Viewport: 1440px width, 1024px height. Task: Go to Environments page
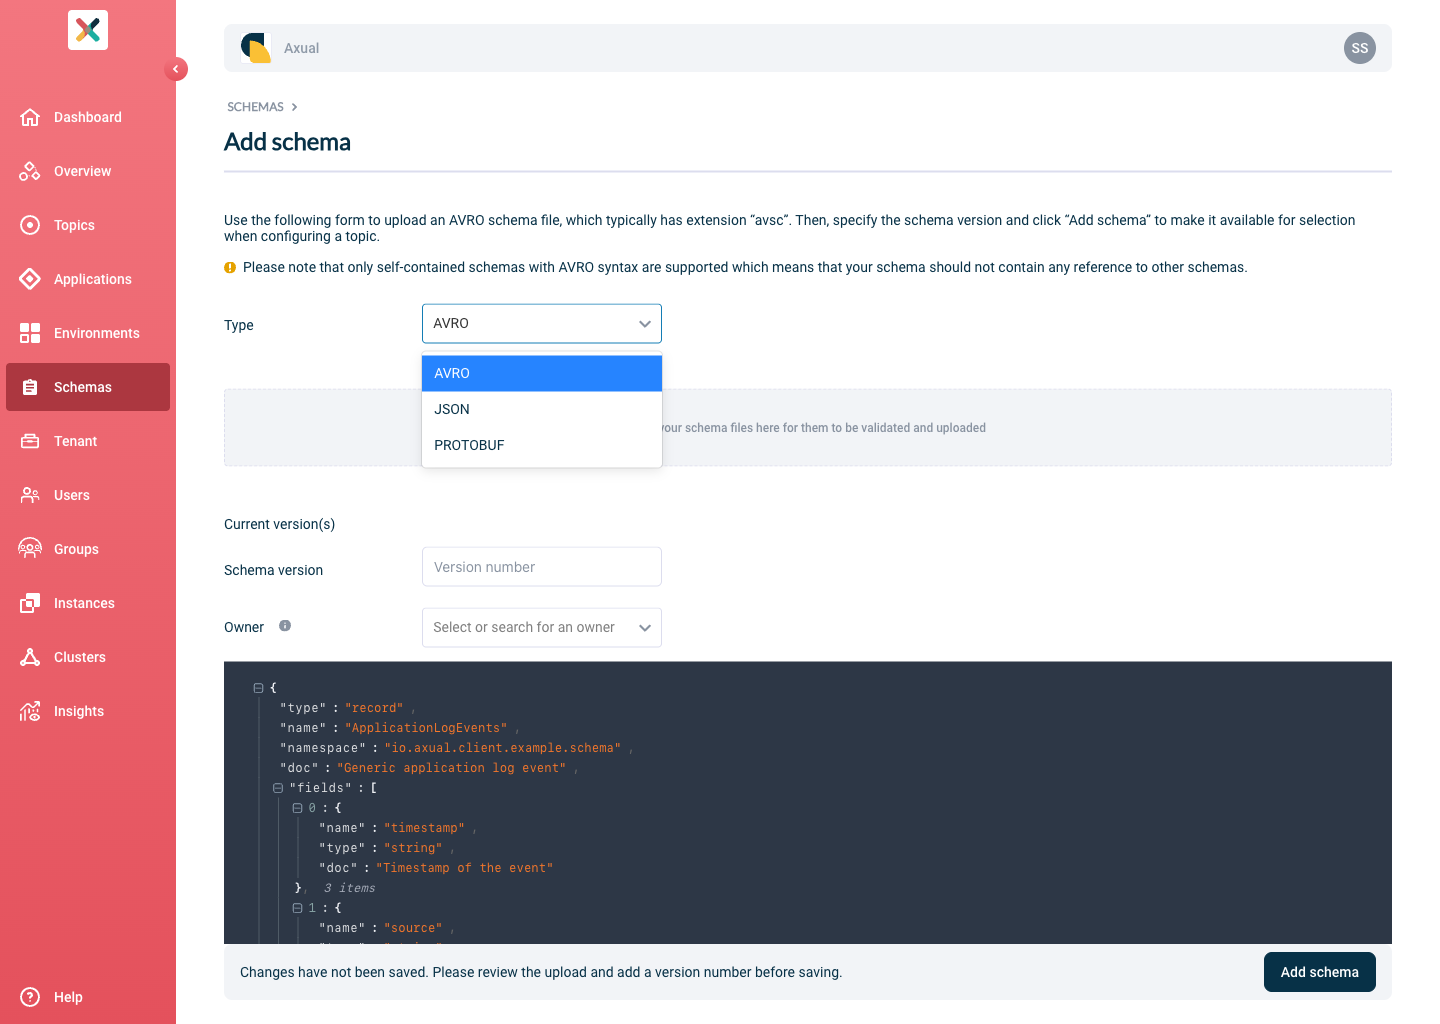(88, 333)
